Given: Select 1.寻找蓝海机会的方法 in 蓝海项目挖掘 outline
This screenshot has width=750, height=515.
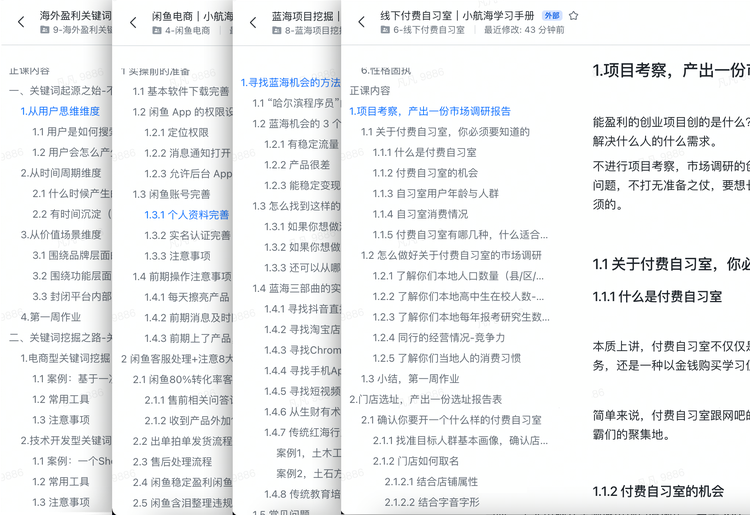Looking at the screenshot, I should tap(290, 83).
